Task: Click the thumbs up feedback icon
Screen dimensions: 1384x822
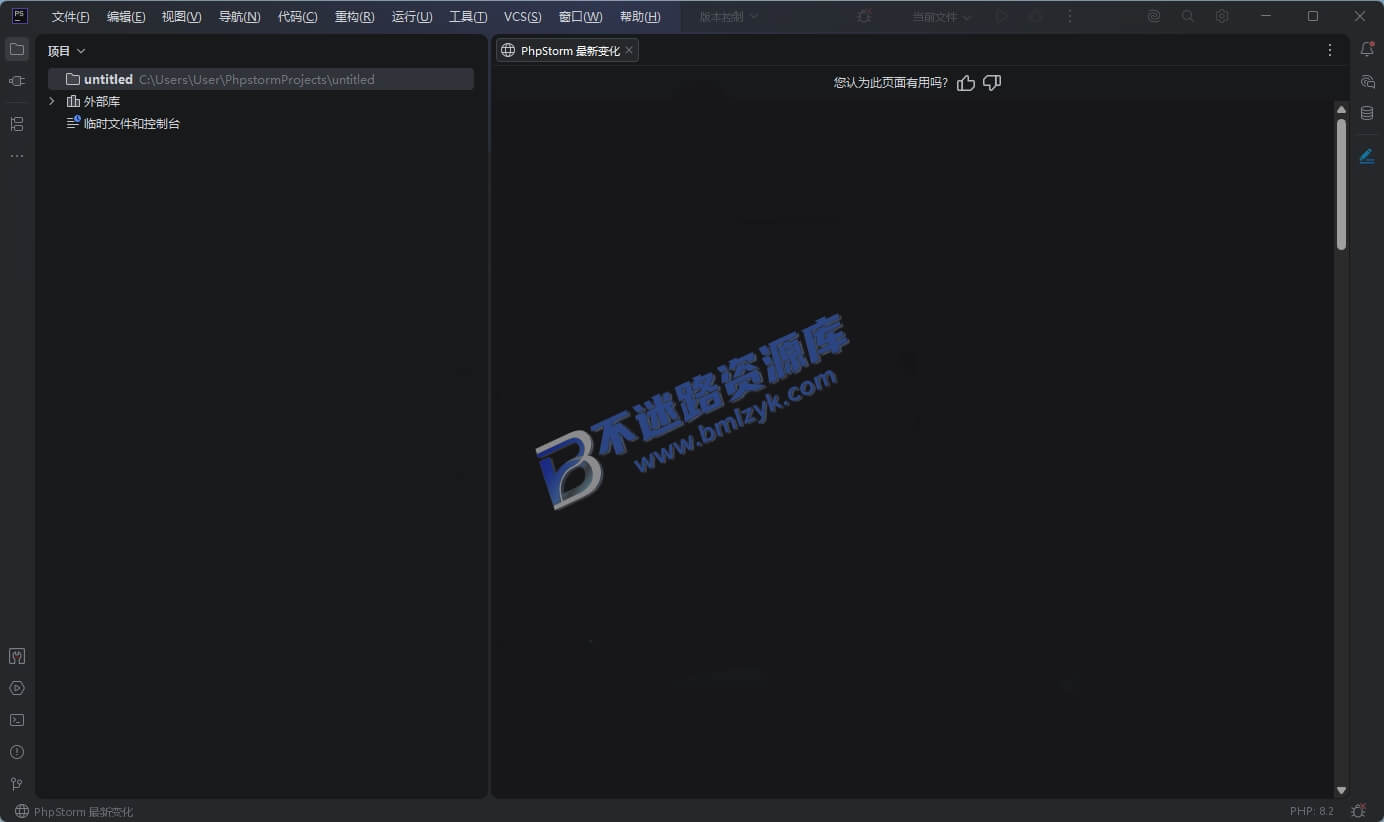Action: point(966,83)
